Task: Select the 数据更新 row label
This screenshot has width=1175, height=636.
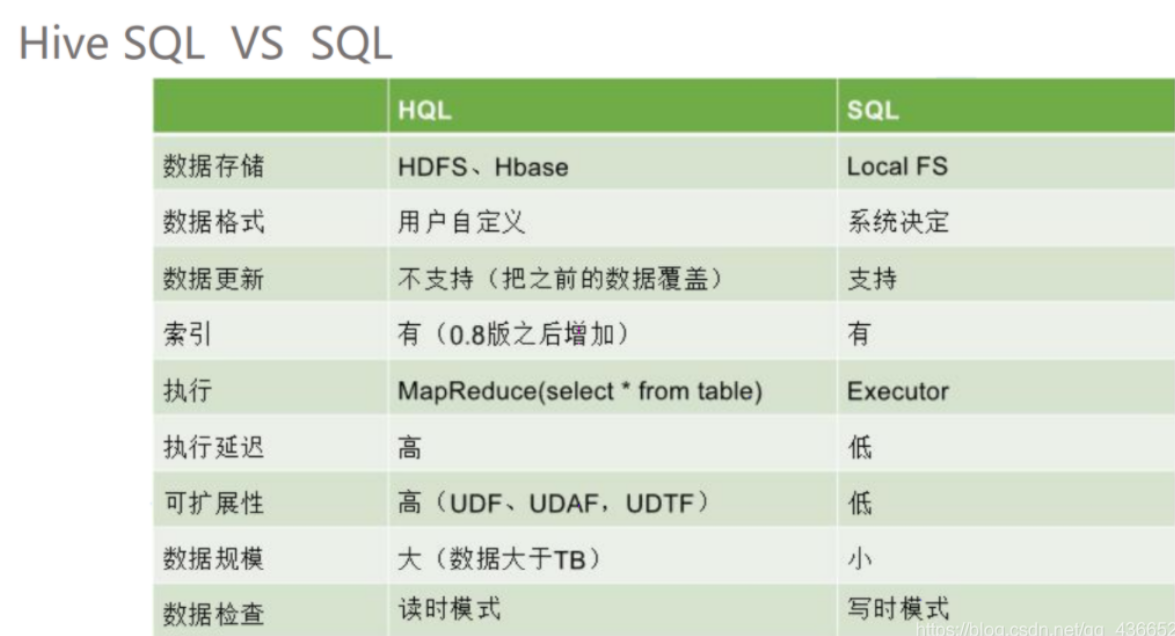Action: click(214, 279)
